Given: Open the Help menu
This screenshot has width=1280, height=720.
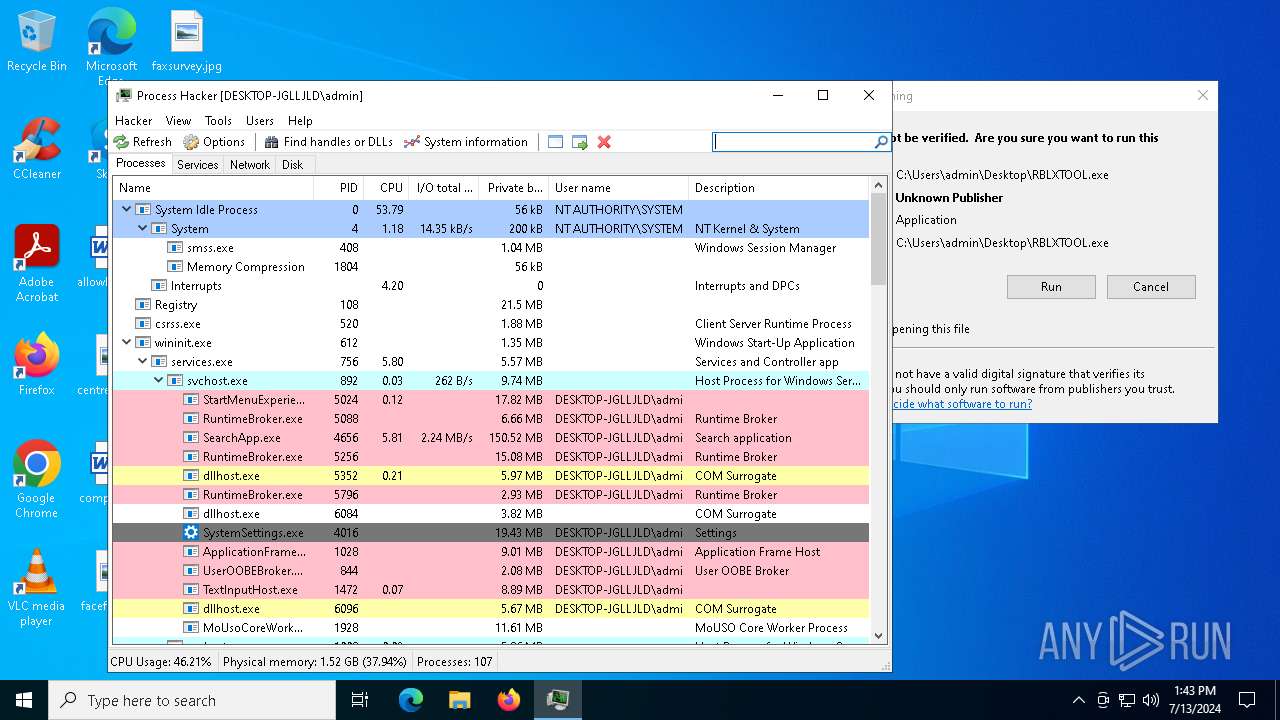Looking at the screenshot, I should tap(300, 120).
